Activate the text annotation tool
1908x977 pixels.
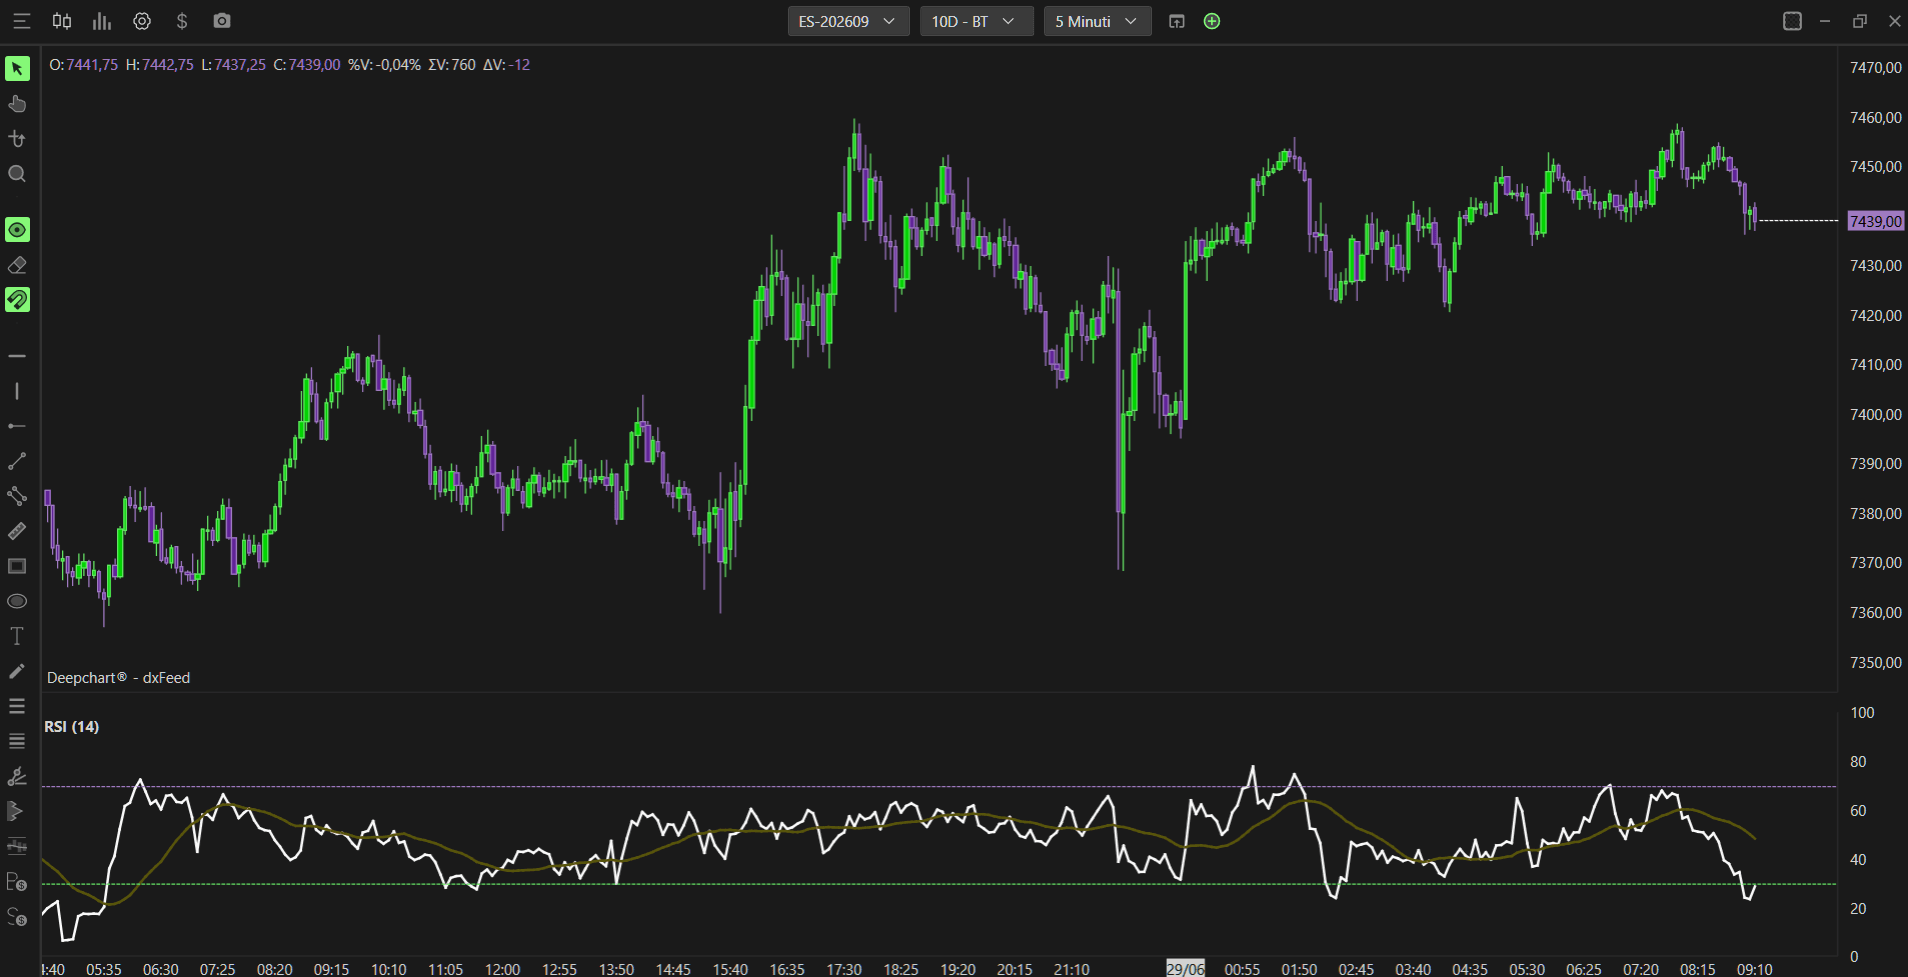17,636
